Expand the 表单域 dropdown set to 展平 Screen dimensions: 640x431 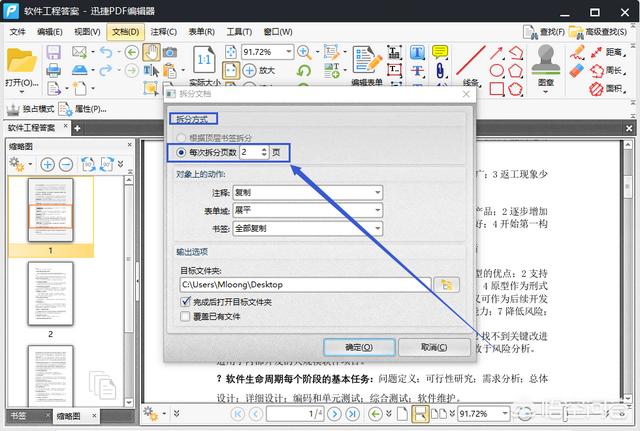click(308, 210)
